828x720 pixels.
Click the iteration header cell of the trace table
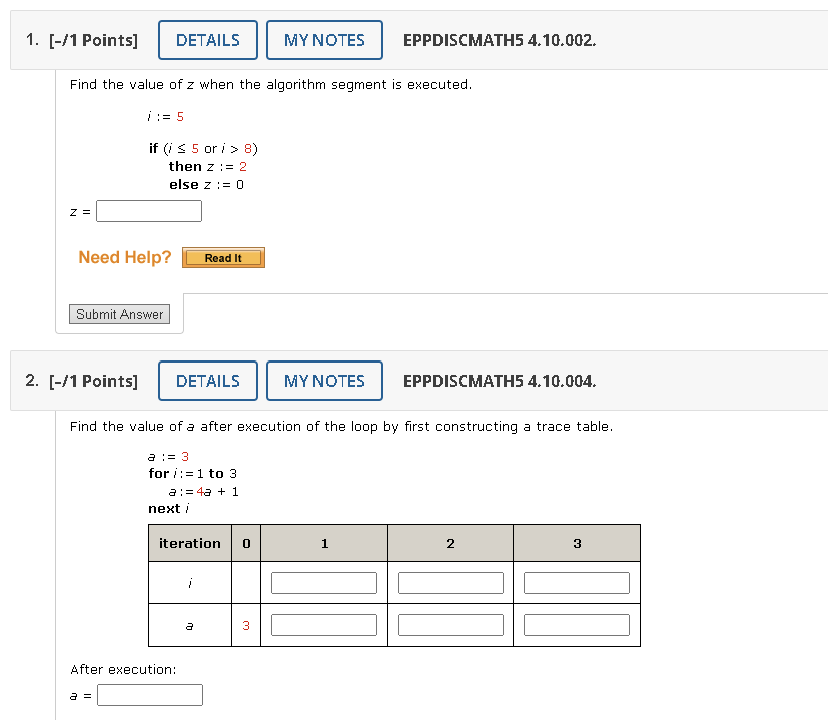[189, 543]
